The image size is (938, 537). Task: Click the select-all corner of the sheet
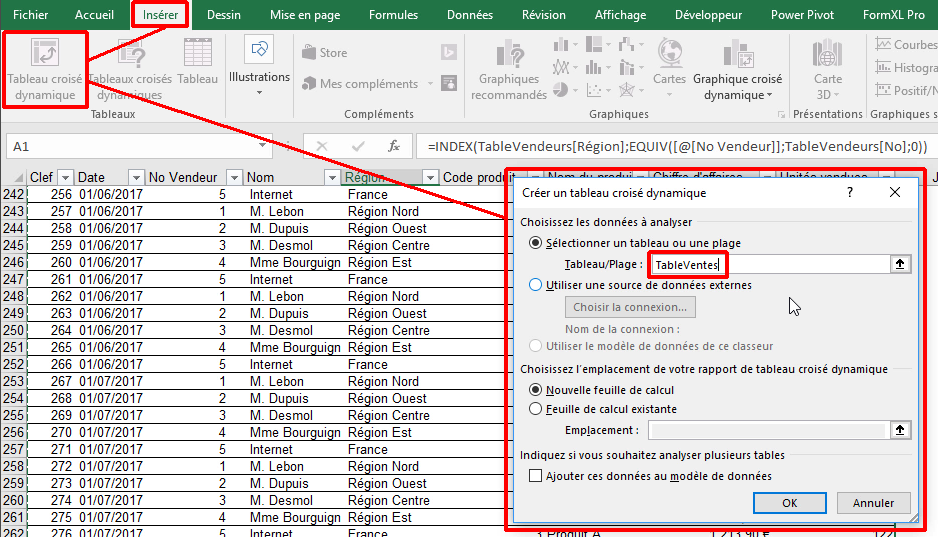click(17, 178)
